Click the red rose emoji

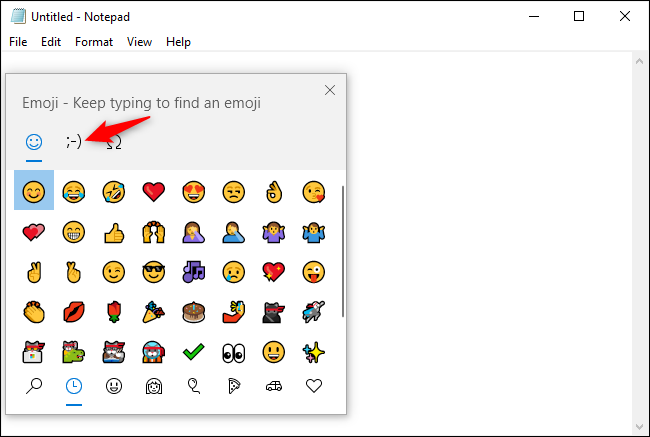point(113,311)
